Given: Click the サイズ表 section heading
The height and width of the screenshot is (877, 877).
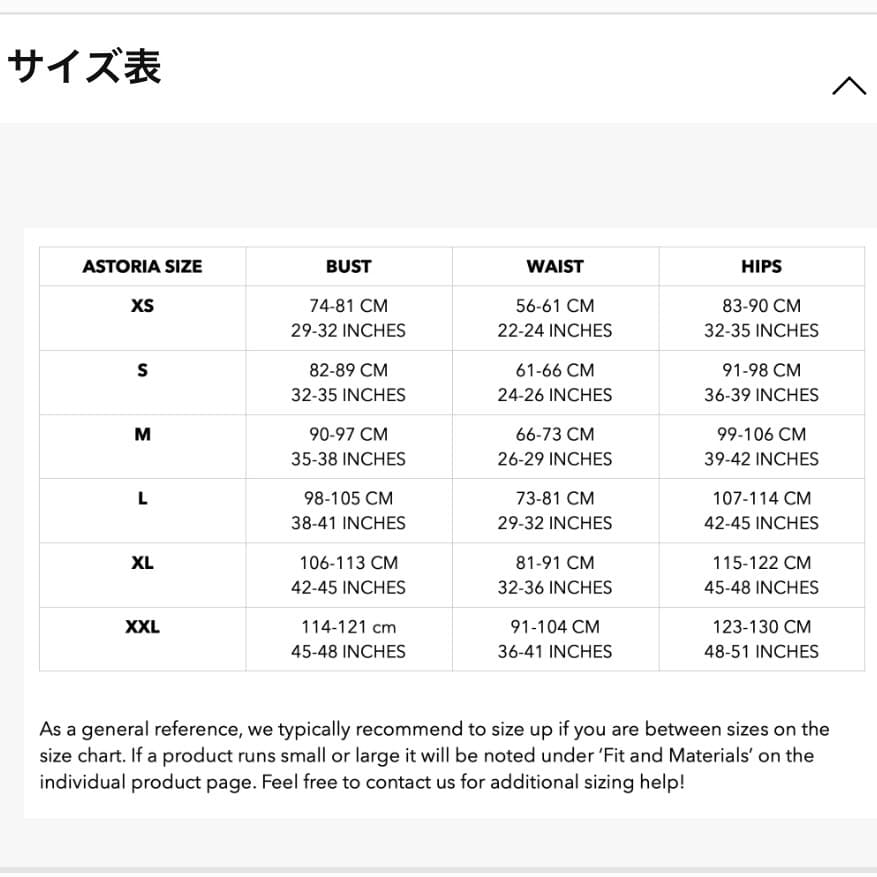Looking at the screenshot, I should (x=83, y=66).
